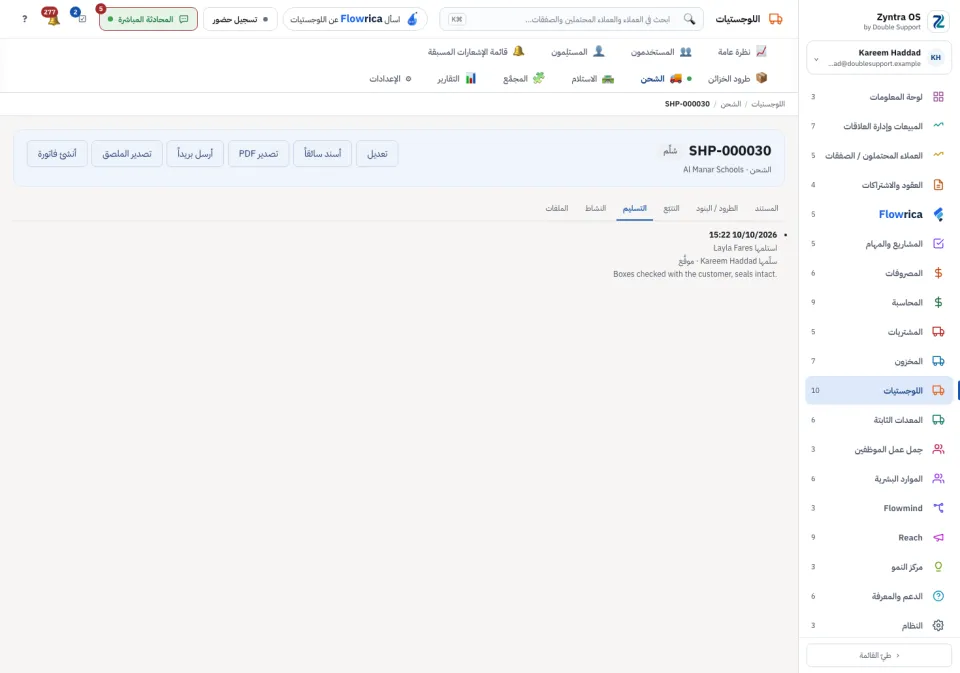Open Flowrica icon in sidebar

coord(938,214)
